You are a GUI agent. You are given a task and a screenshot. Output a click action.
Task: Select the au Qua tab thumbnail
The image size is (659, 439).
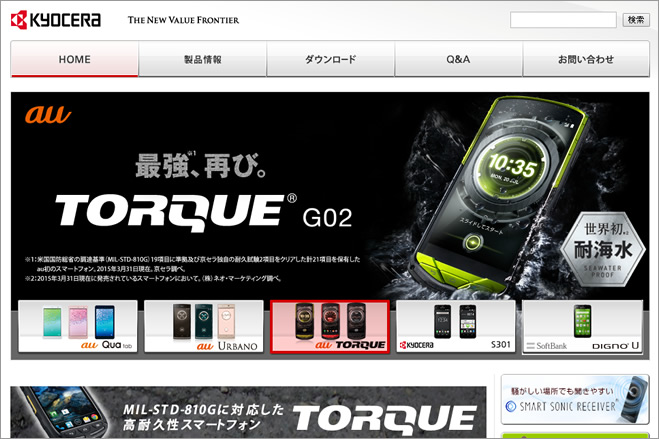[x=78, y=326]
